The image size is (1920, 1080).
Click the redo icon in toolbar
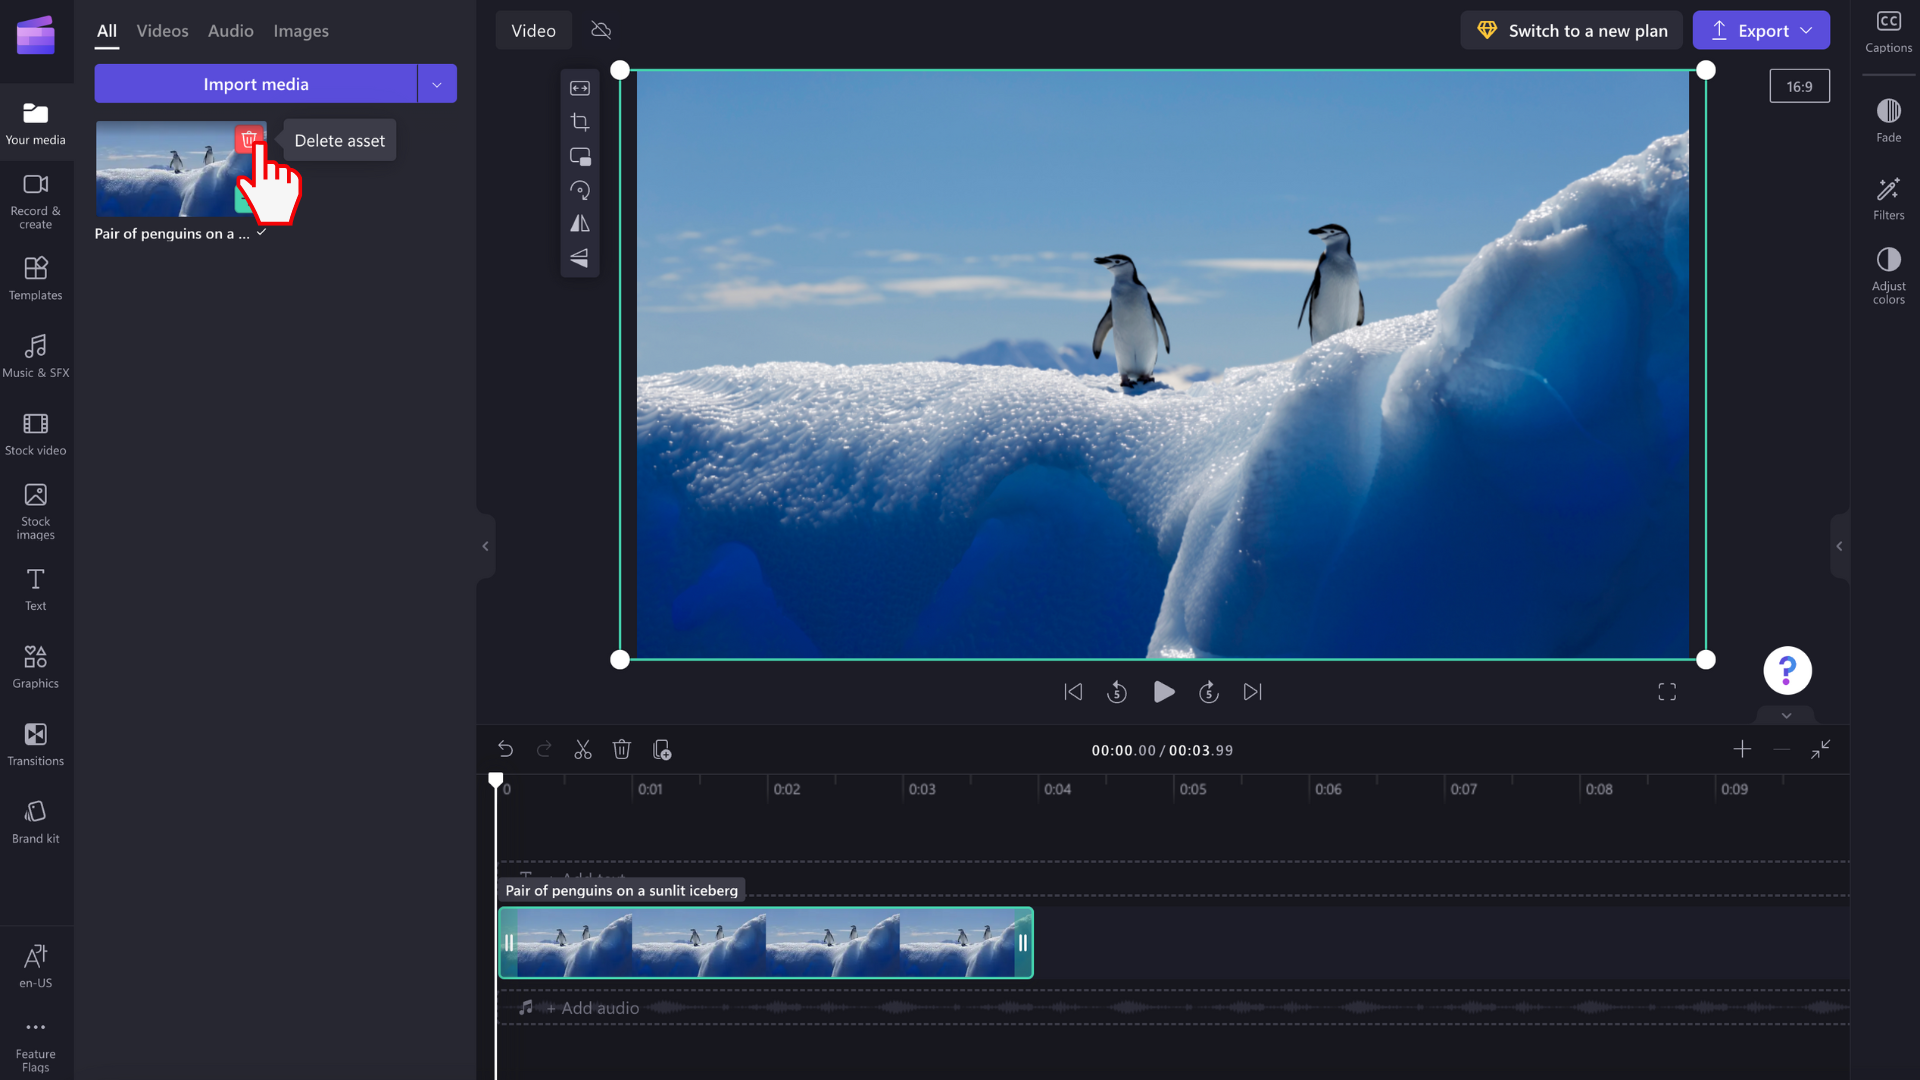point(543,749)
